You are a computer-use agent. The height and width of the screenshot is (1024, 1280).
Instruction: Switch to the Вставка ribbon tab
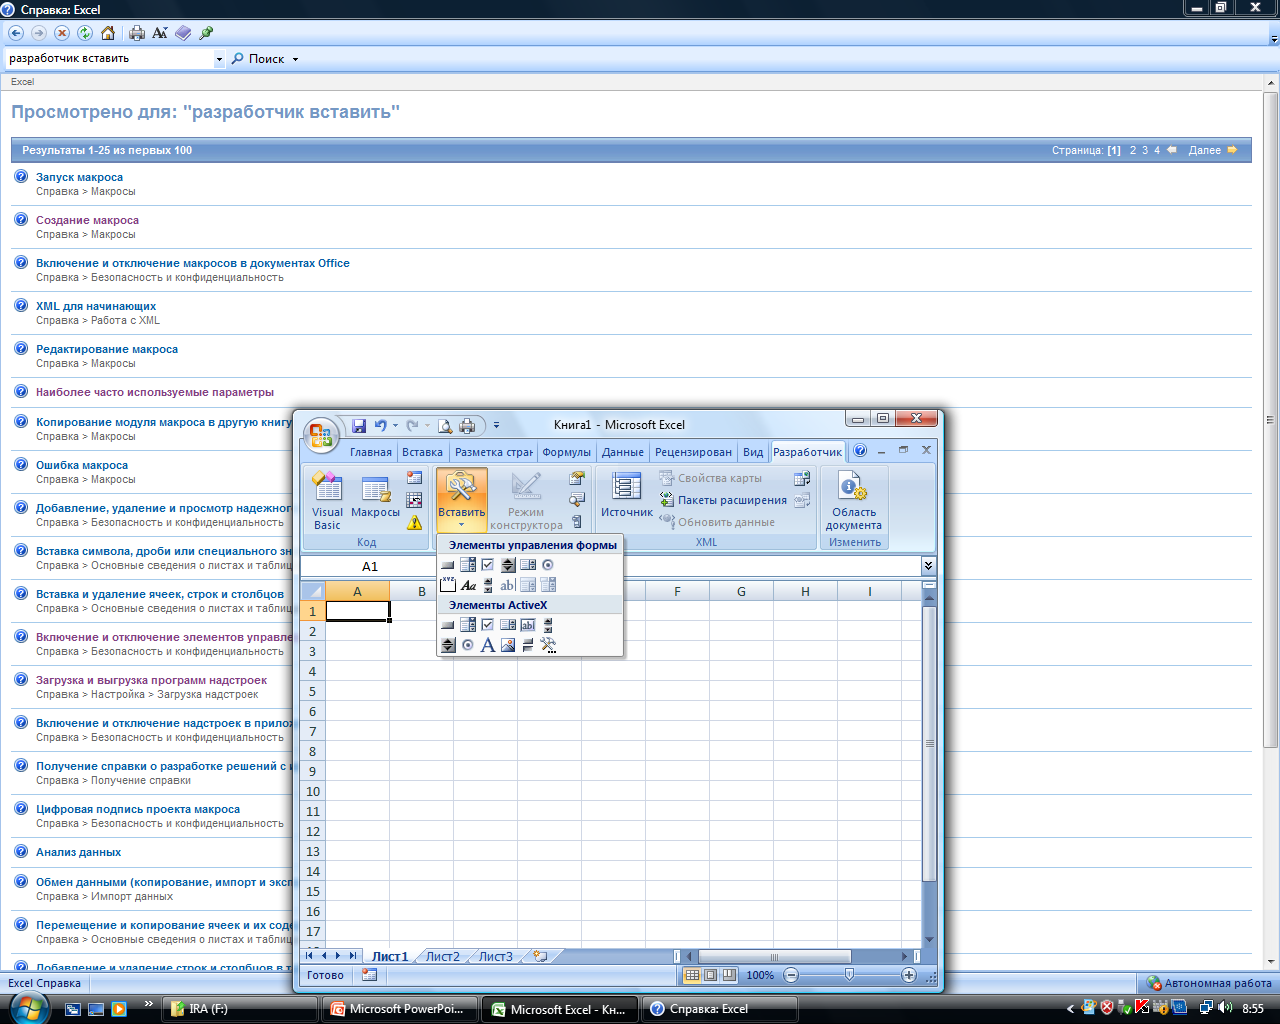click(422, 452)
